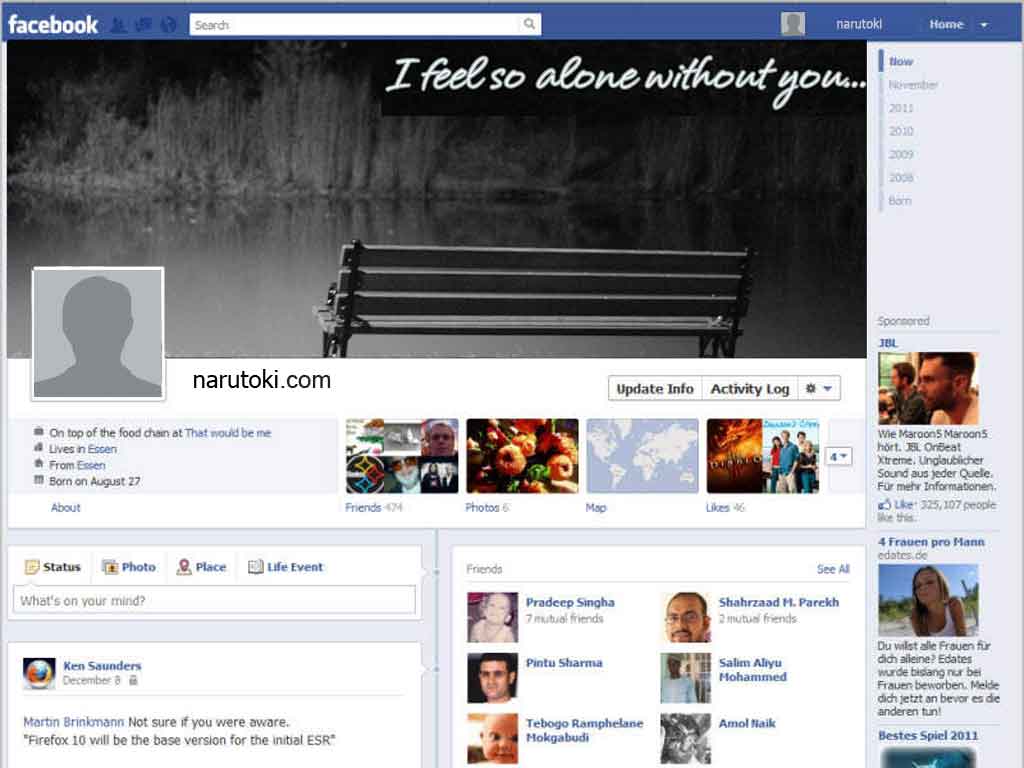Expand the '4' more sections dropdown
Viewport: 1024px width, 768px height.
839,456
